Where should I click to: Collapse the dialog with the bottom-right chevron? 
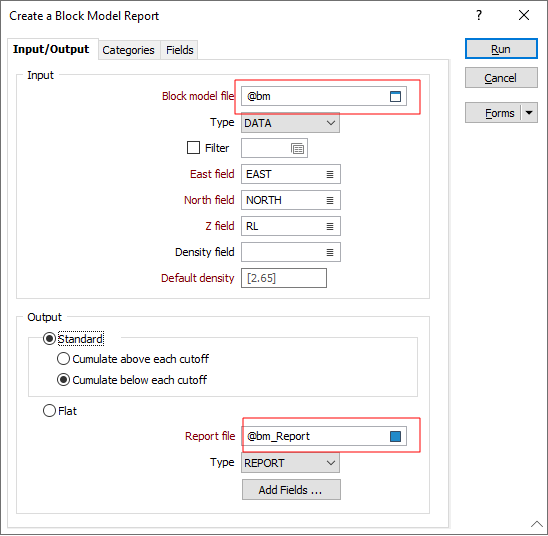point(537,524)
